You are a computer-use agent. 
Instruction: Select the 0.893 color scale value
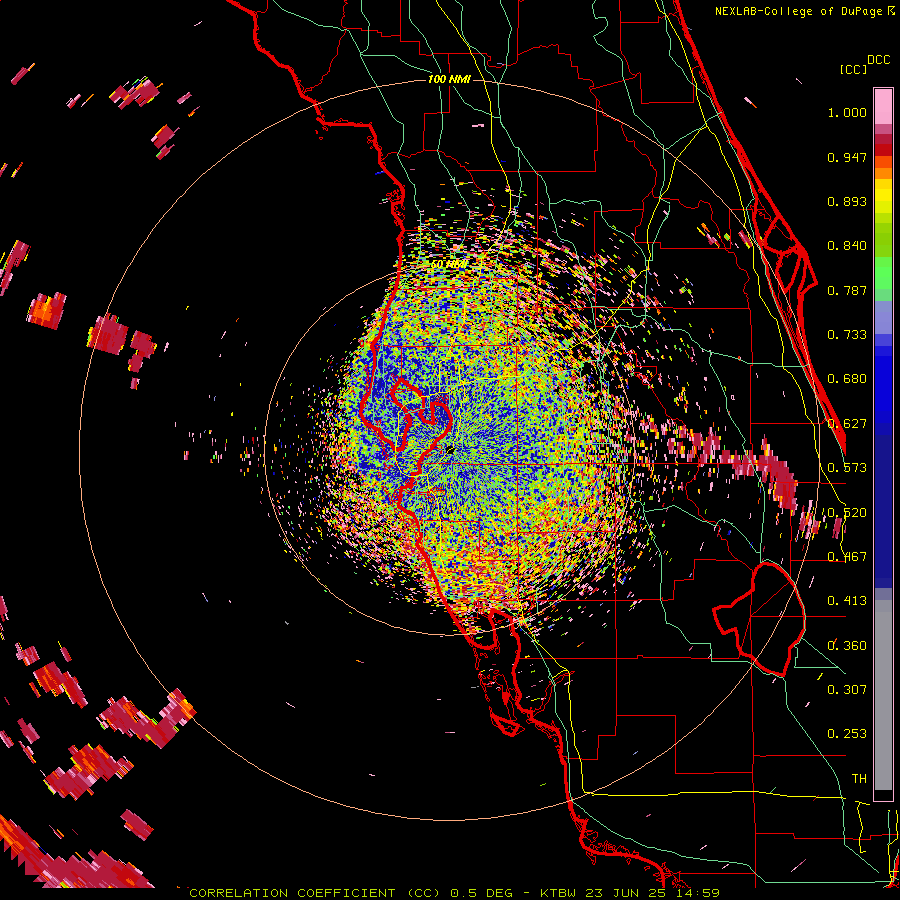click(847, 201)
